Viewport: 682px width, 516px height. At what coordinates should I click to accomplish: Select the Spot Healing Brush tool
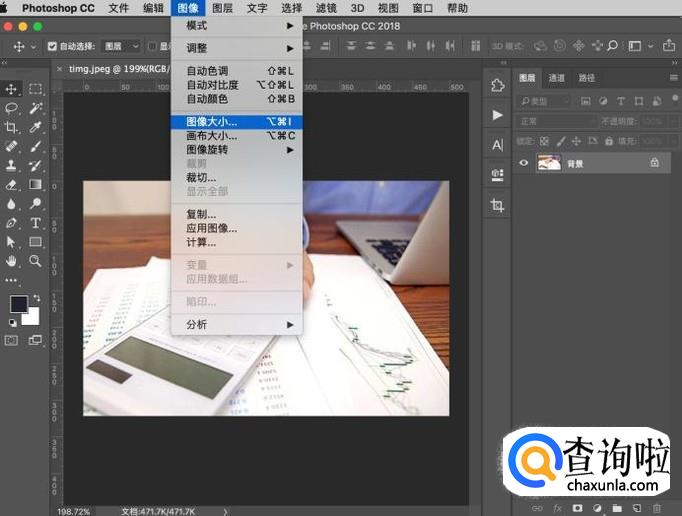click(x=11, y=146)
